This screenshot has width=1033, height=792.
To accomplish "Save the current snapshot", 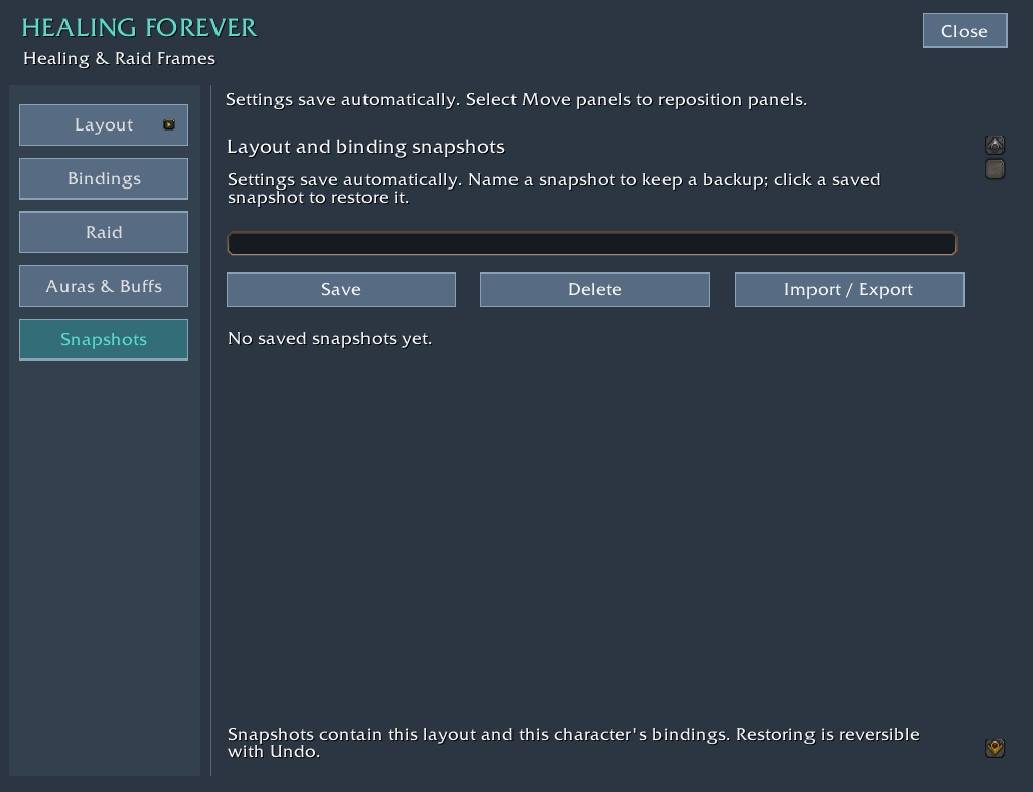I will [x=341, y=289].
